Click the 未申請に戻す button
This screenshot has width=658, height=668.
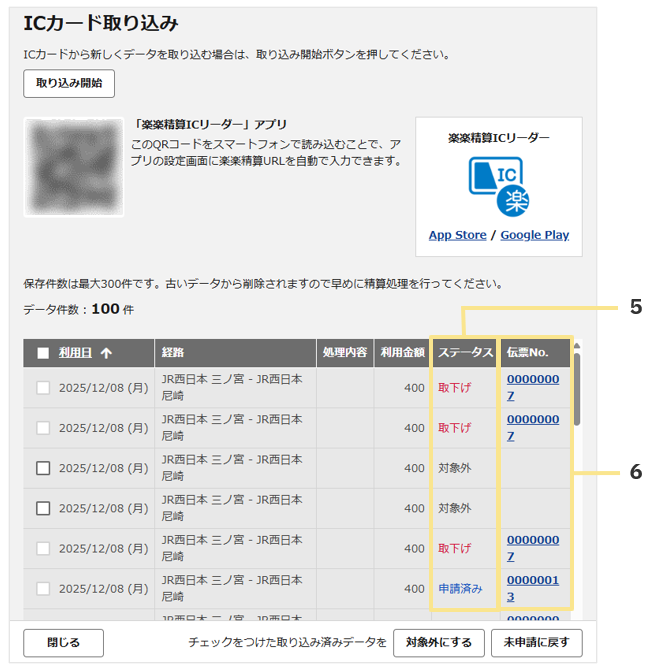point(537,643)
